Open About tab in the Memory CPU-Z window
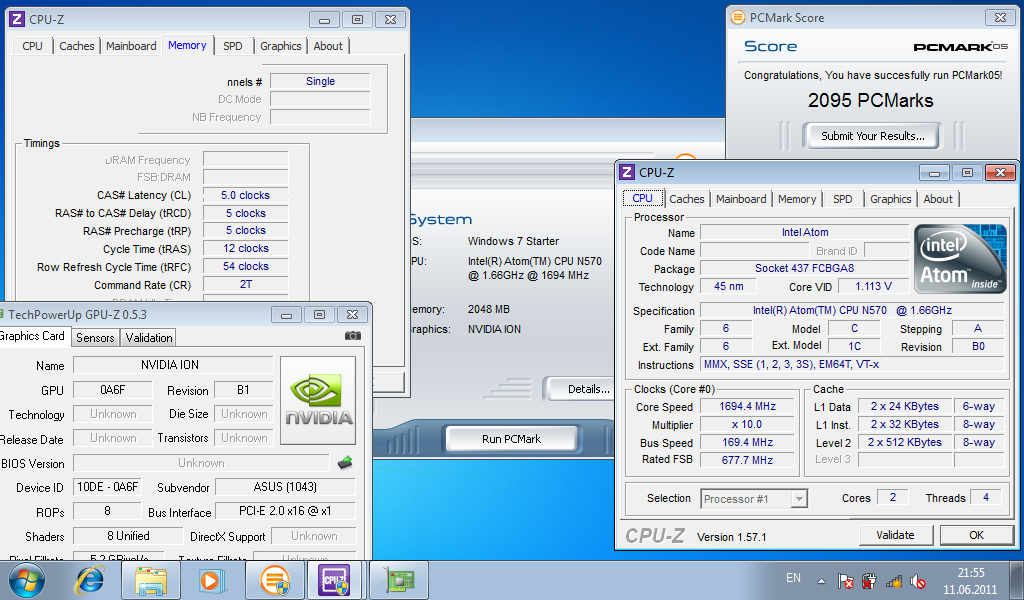The image size is (1024, 600). pos(328,46)
